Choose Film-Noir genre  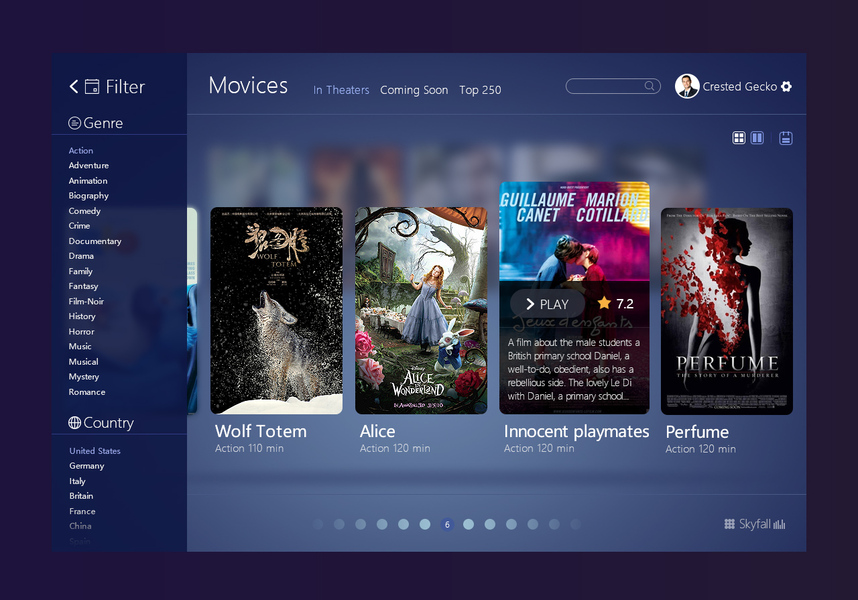click(86, 301)
